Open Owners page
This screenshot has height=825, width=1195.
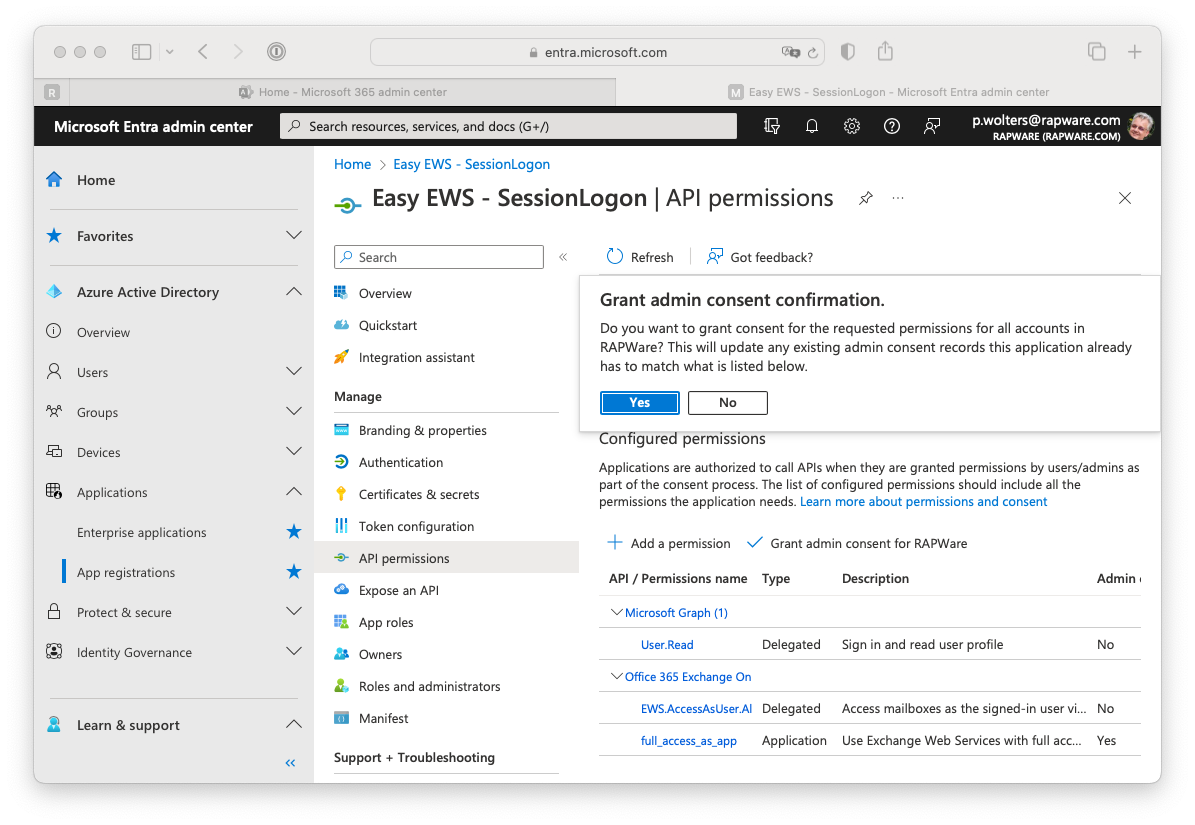tap(380, 654)
